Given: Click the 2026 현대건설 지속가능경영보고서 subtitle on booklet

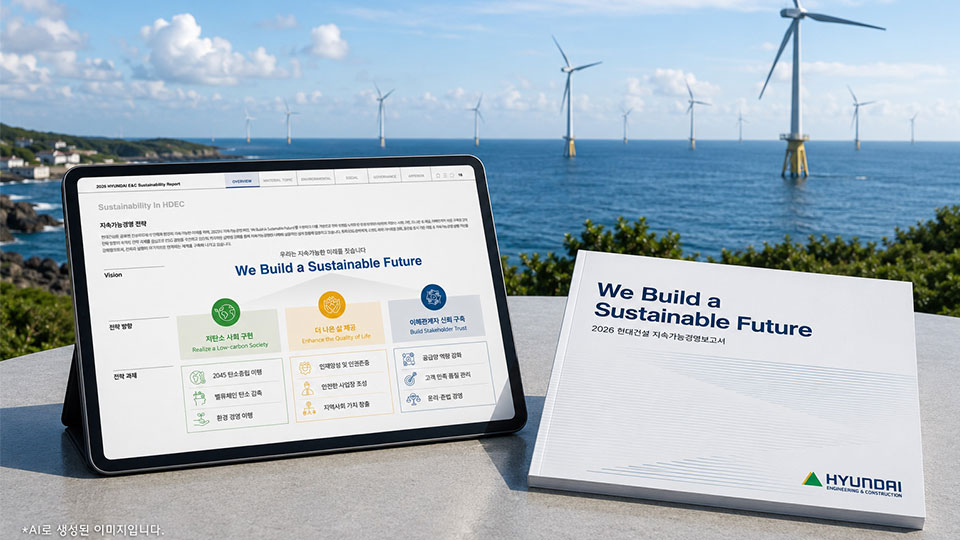Looking at the screenshot, I should point(658,334).
